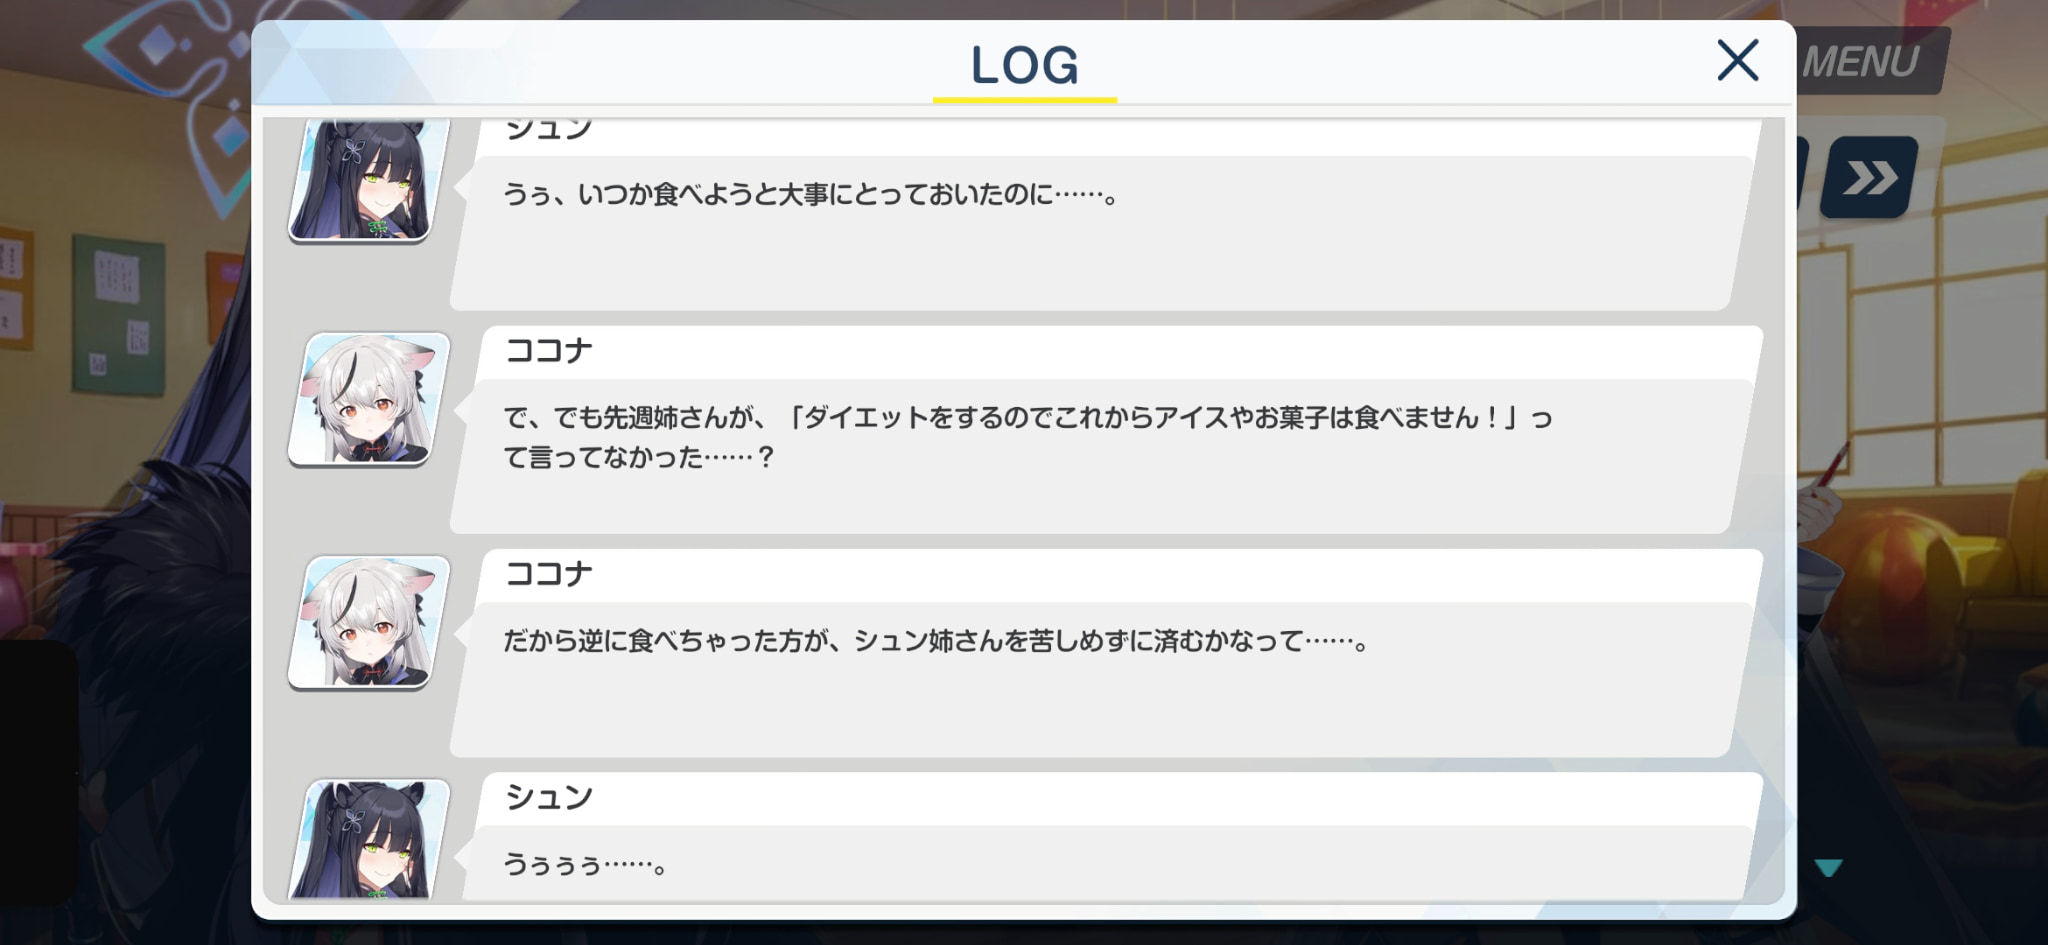Tap the double-arrow skip button
2048x945 pixels.
coord(1869,178)
